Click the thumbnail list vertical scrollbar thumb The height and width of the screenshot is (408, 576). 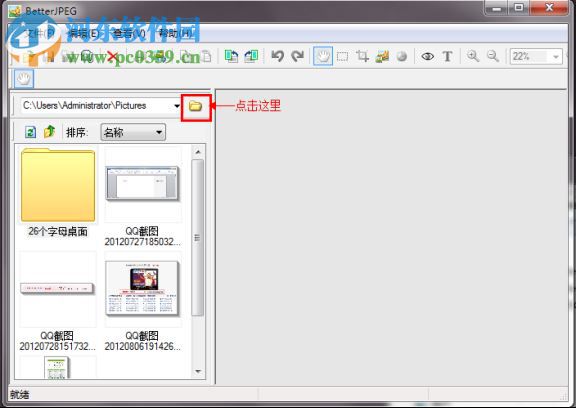tap(198, 238)
